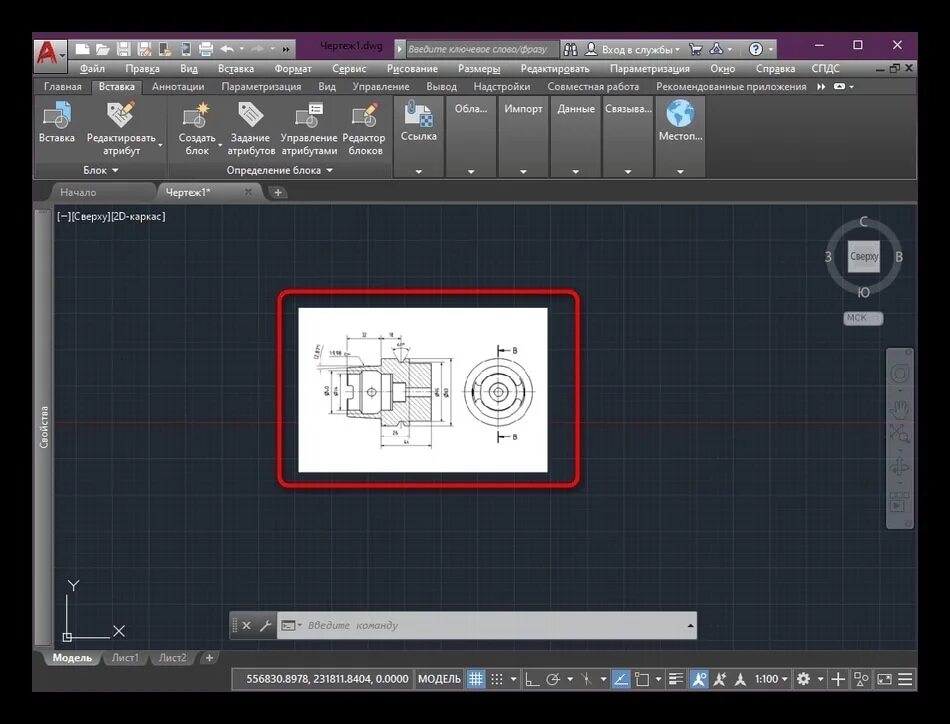This screenshot has width=950, height=724.
Task: Open the Начало file tab
Action: tap(78, 193)
